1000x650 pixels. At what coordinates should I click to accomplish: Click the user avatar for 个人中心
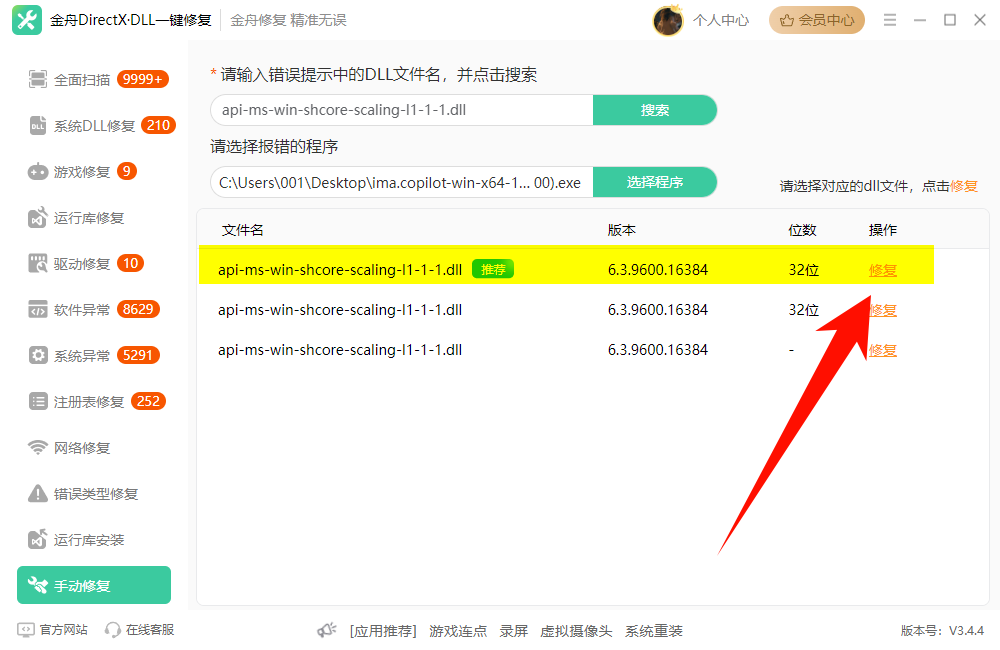(x=668, y=20)
